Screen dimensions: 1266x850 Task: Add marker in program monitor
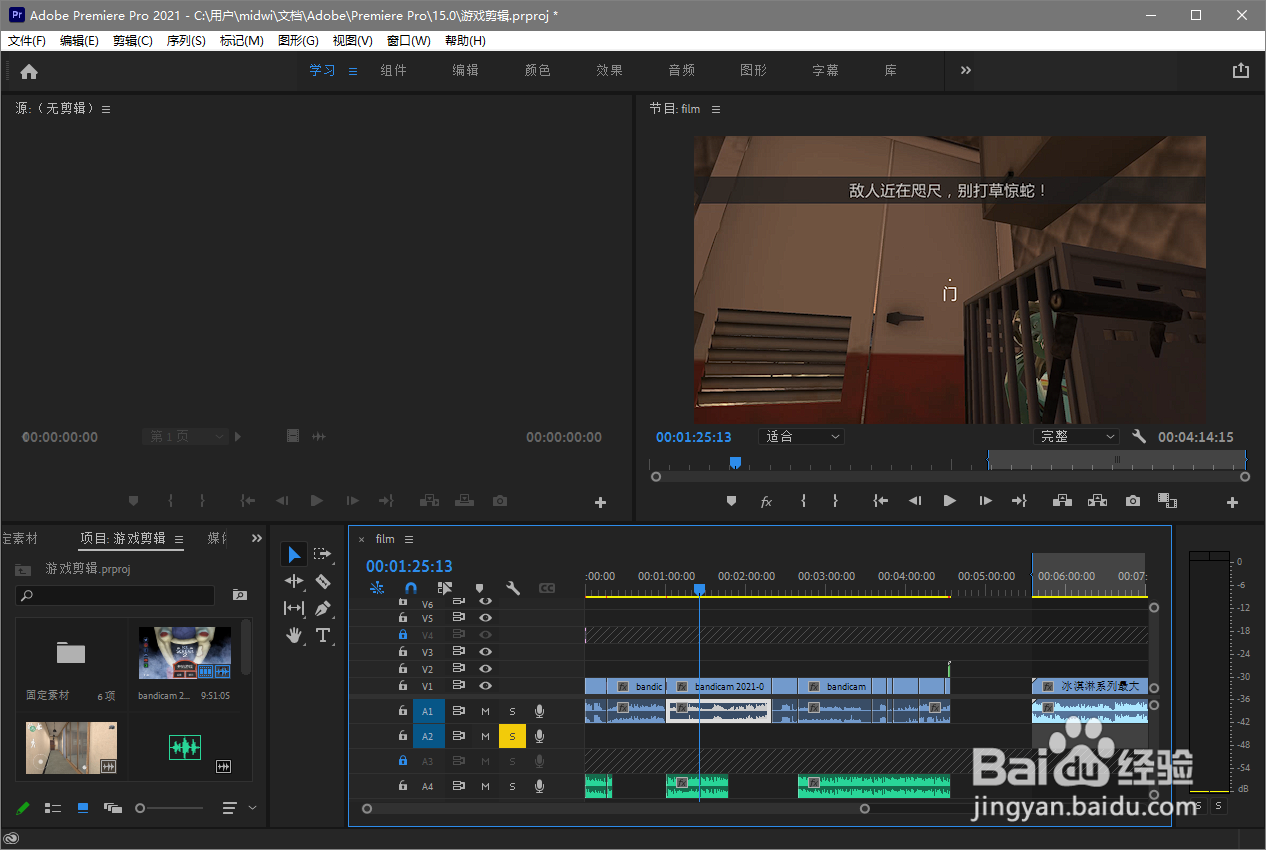click(x=731, y=501)
